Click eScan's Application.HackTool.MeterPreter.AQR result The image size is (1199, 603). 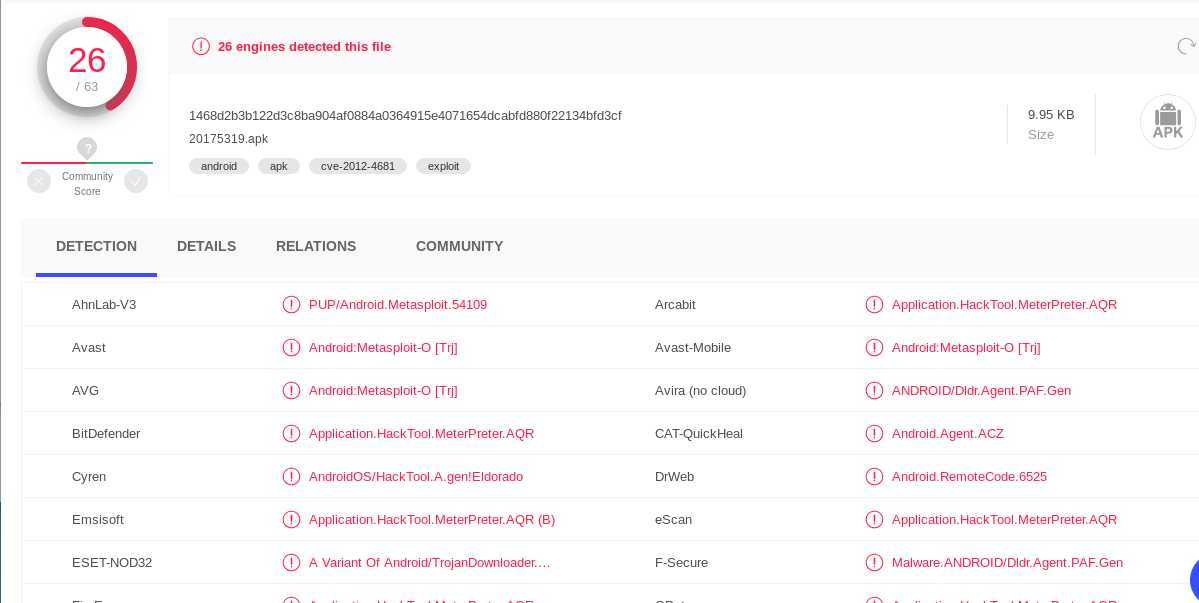[1004, 520]
